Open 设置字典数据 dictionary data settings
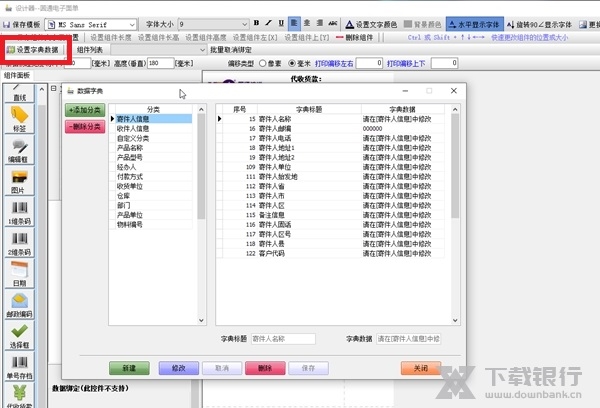Screen dimensions: 600x408 point(33,50)
